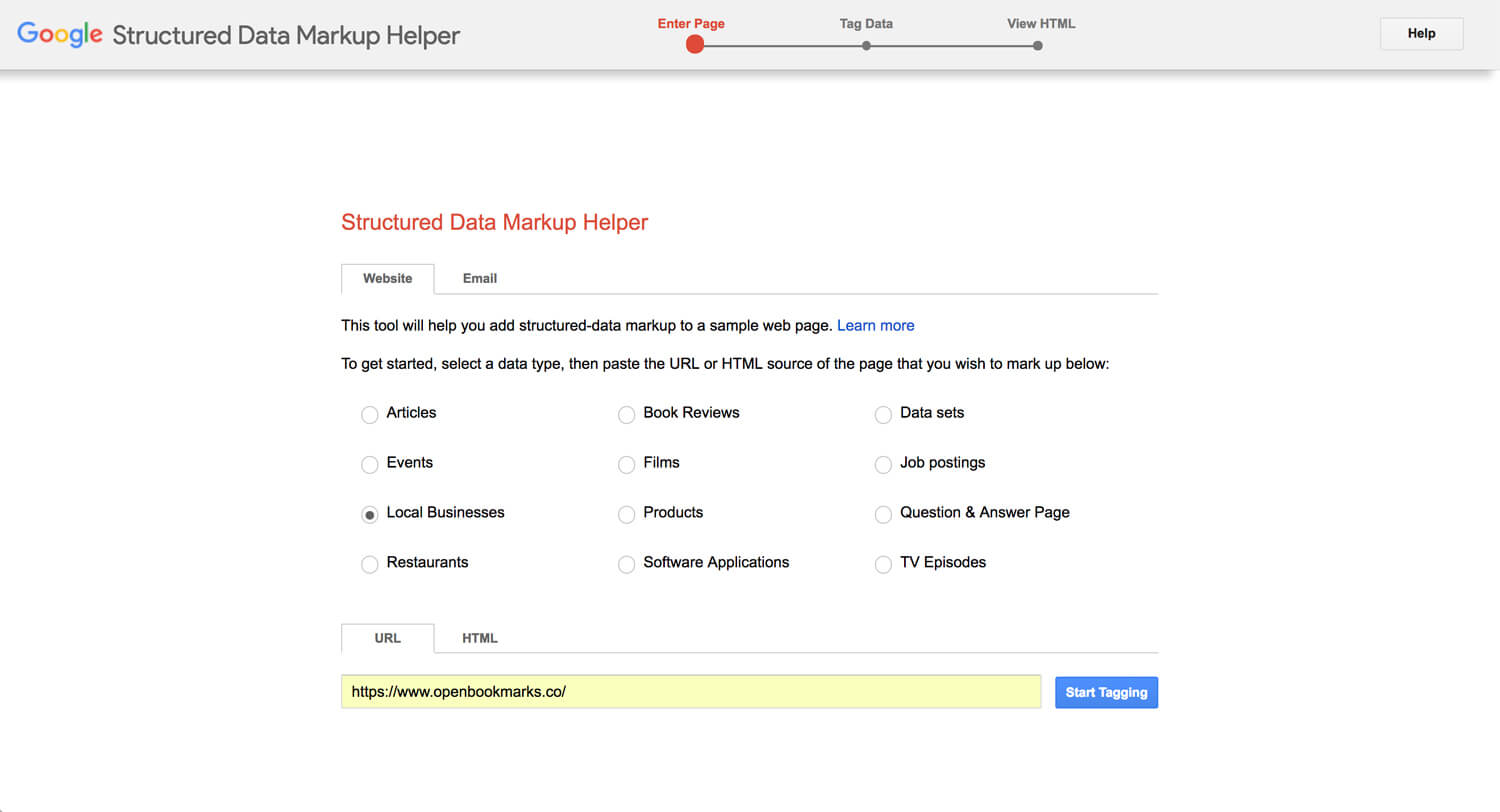Screen dimensions: 1500x812
Task: Follow the Learn more link
Action: [x=876, y=325]
